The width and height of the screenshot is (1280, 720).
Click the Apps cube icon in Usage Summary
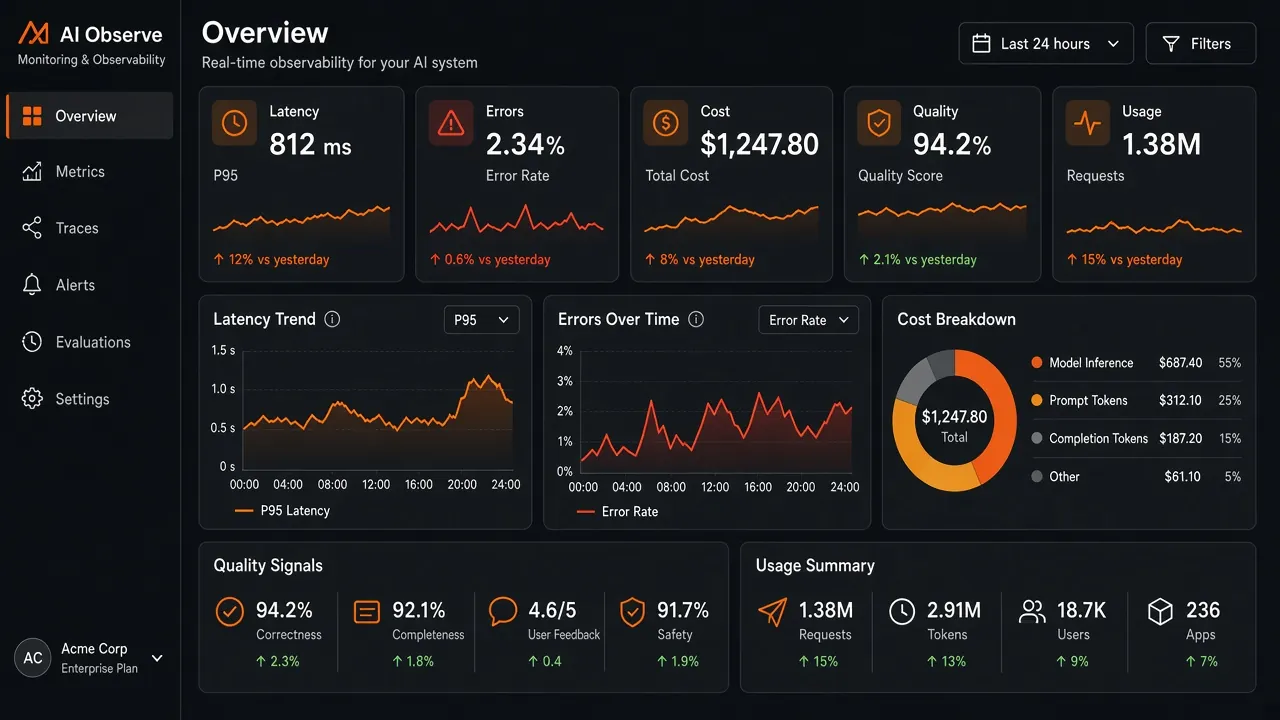click(1160, 612)
